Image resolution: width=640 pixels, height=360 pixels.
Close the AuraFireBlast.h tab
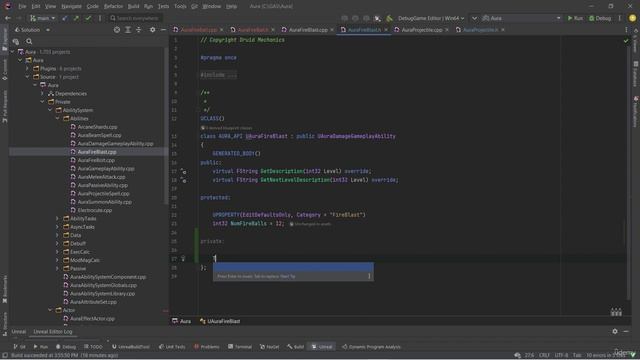[x=386, y=30]
